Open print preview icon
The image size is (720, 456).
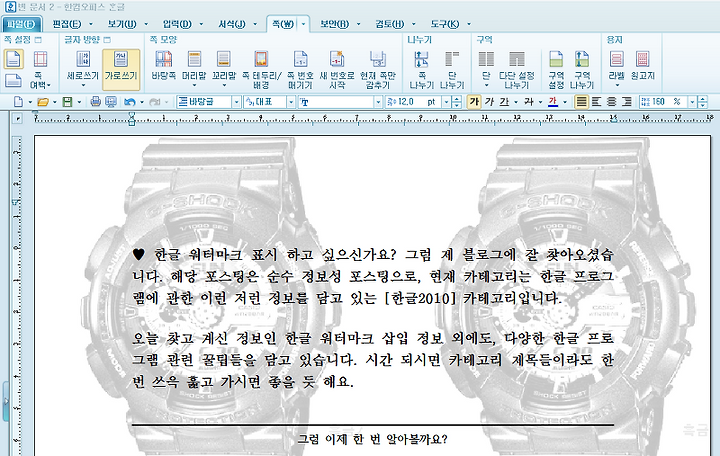coord(111,101)
